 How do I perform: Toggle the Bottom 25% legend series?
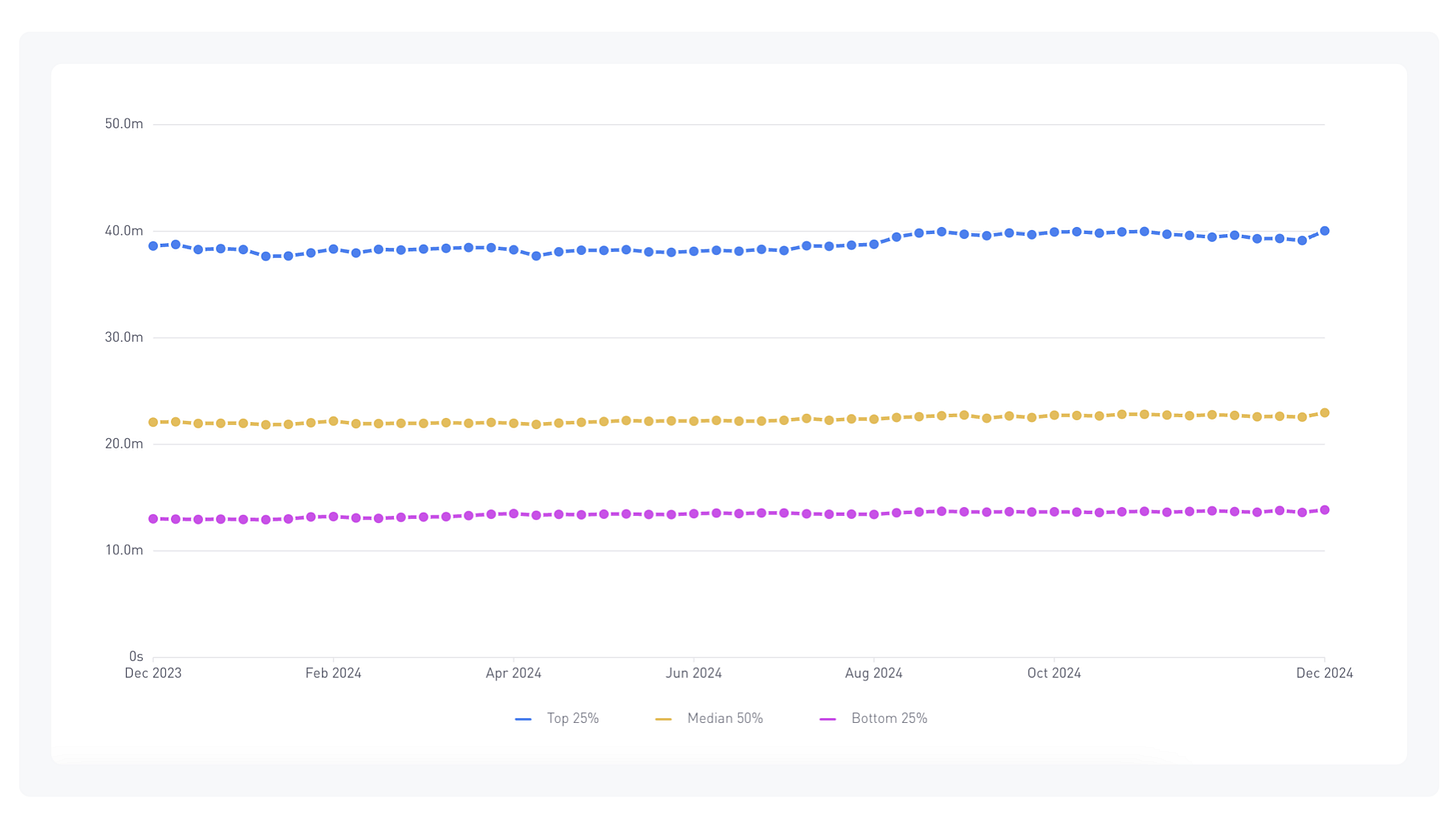[873, 718]
